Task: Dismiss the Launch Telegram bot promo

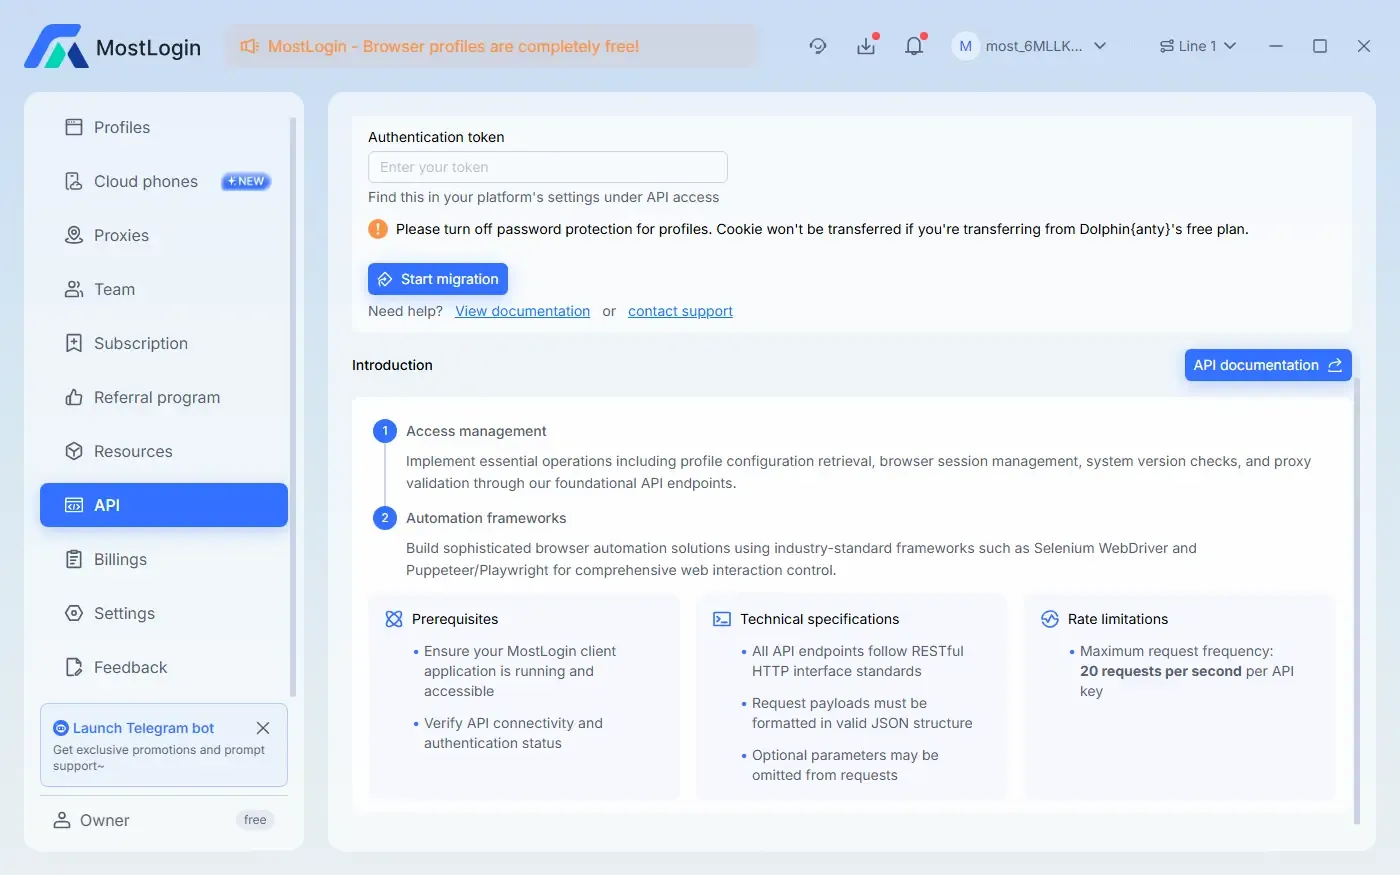Action: [x=263, y=728]
